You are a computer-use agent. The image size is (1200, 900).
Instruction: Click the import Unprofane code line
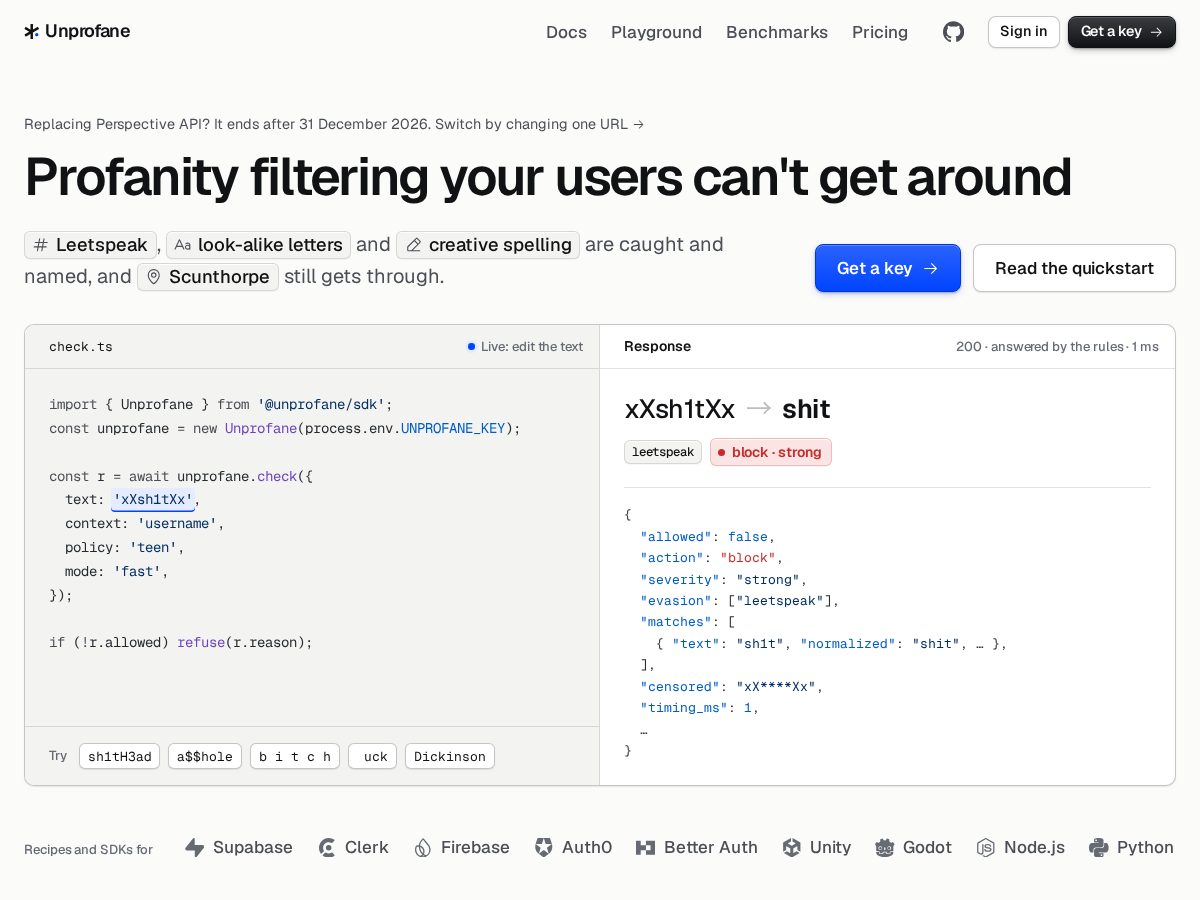(221, 405)
